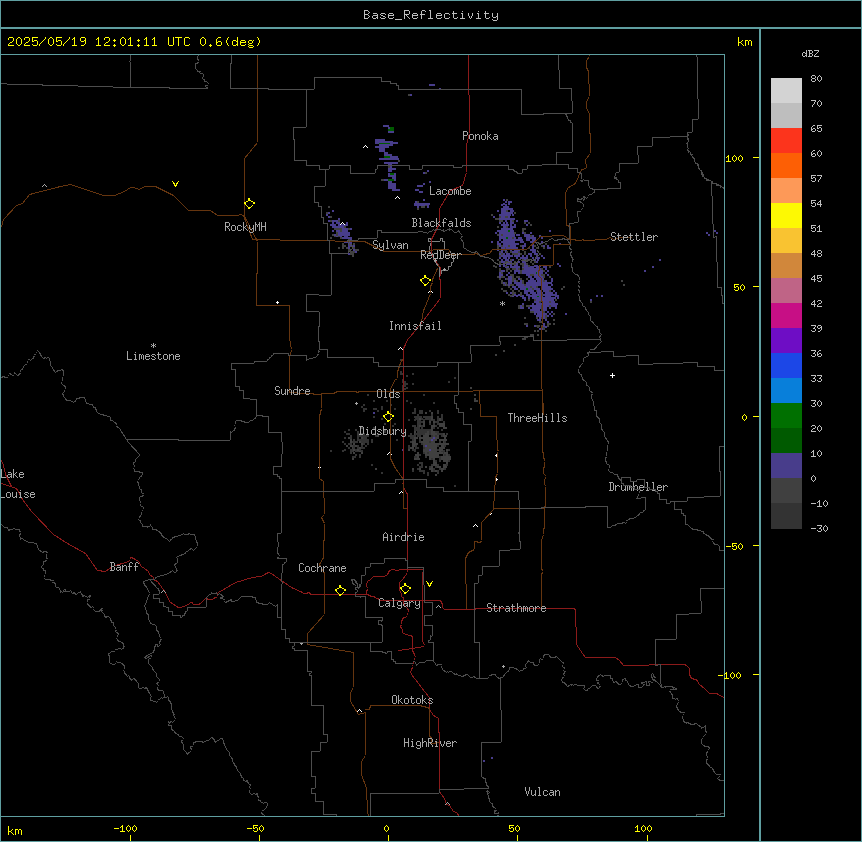Screen dimensions: 862x842
Task: Select the asterisk marker above Limestone
Action: pos(153,346)
